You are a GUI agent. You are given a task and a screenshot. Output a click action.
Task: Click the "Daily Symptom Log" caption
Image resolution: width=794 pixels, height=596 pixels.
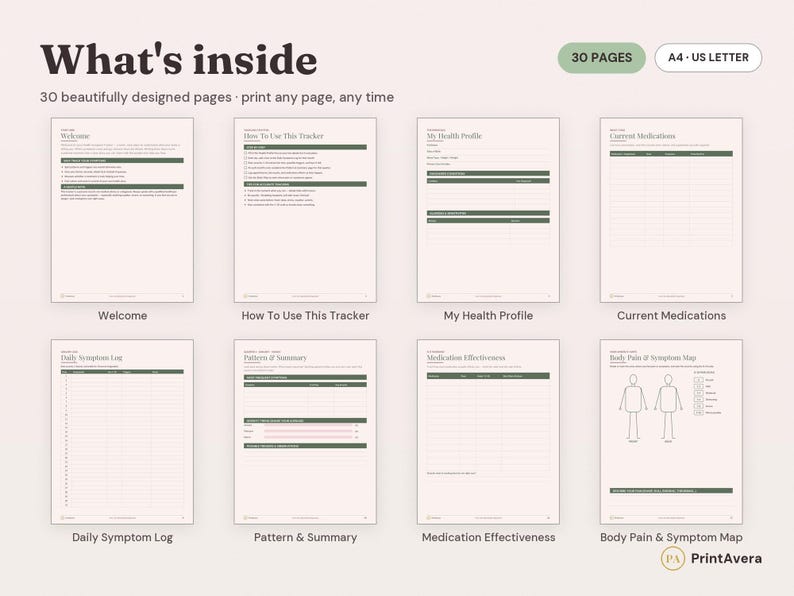(123, 537)
